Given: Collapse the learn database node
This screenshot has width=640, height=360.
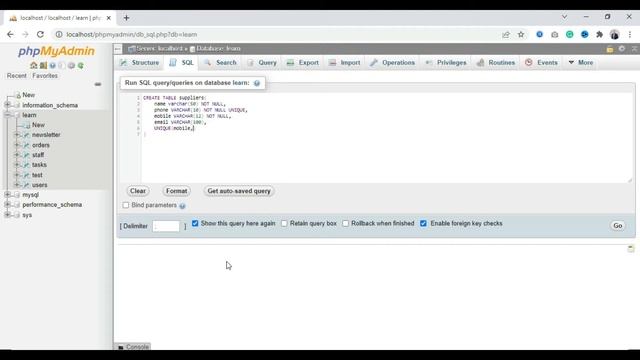Looking at the screenshot, I should tap(7, 115).
